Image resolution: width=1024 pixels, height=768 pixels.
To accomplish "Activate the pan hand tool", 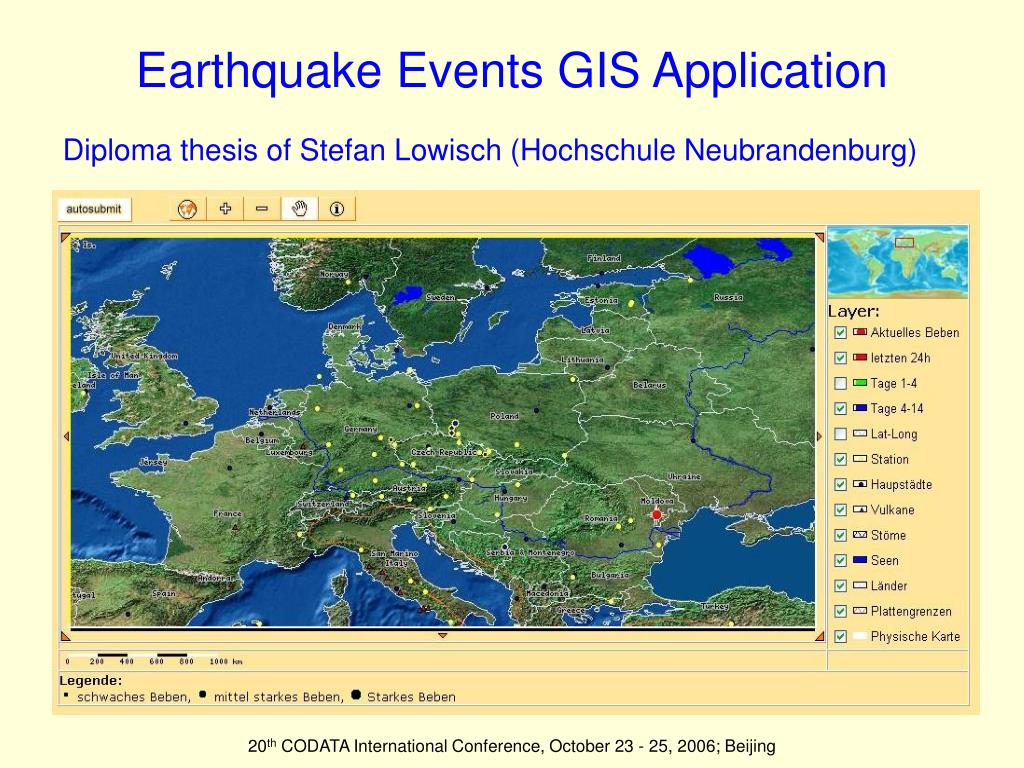I will tap(299, 209).
